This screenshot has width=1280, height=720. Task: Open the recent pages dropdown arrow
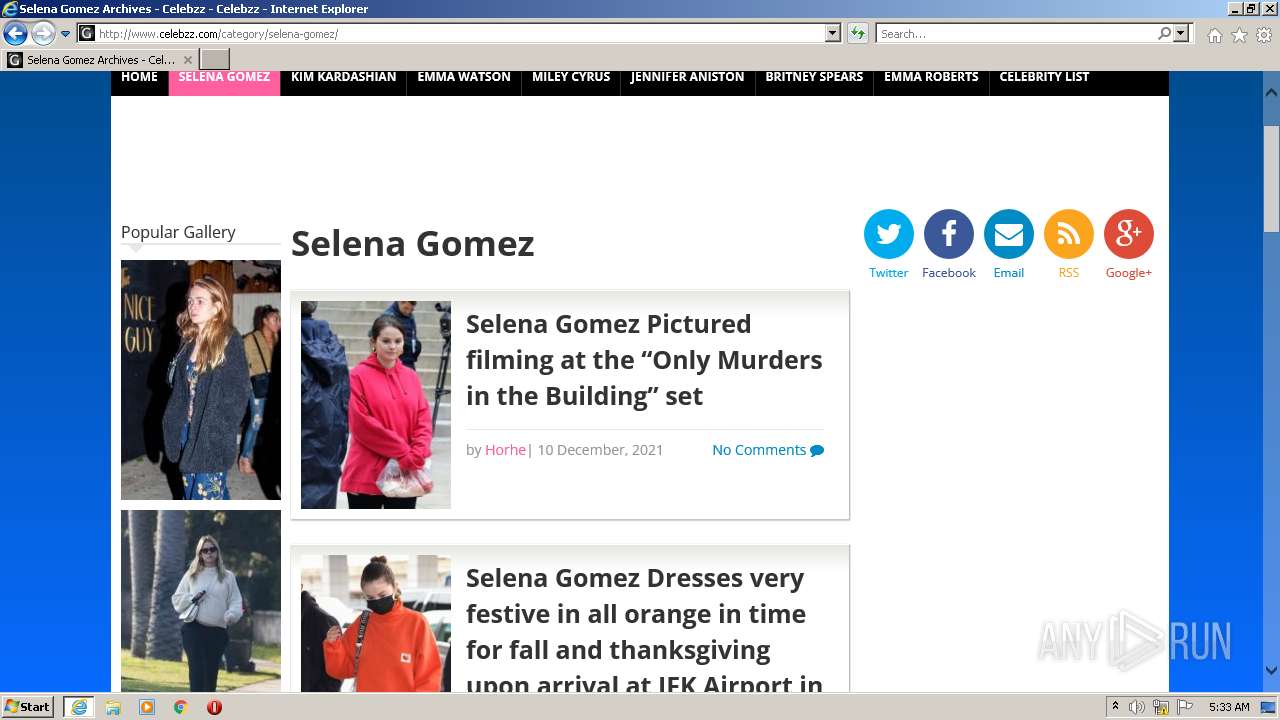[65, 34]
